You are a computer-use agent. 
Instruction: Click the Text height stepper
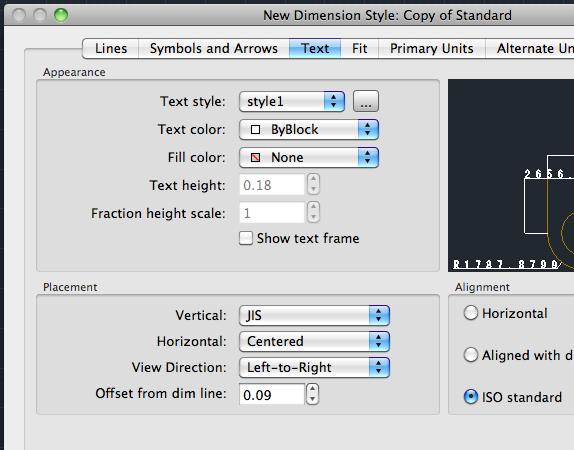[313, 184]
